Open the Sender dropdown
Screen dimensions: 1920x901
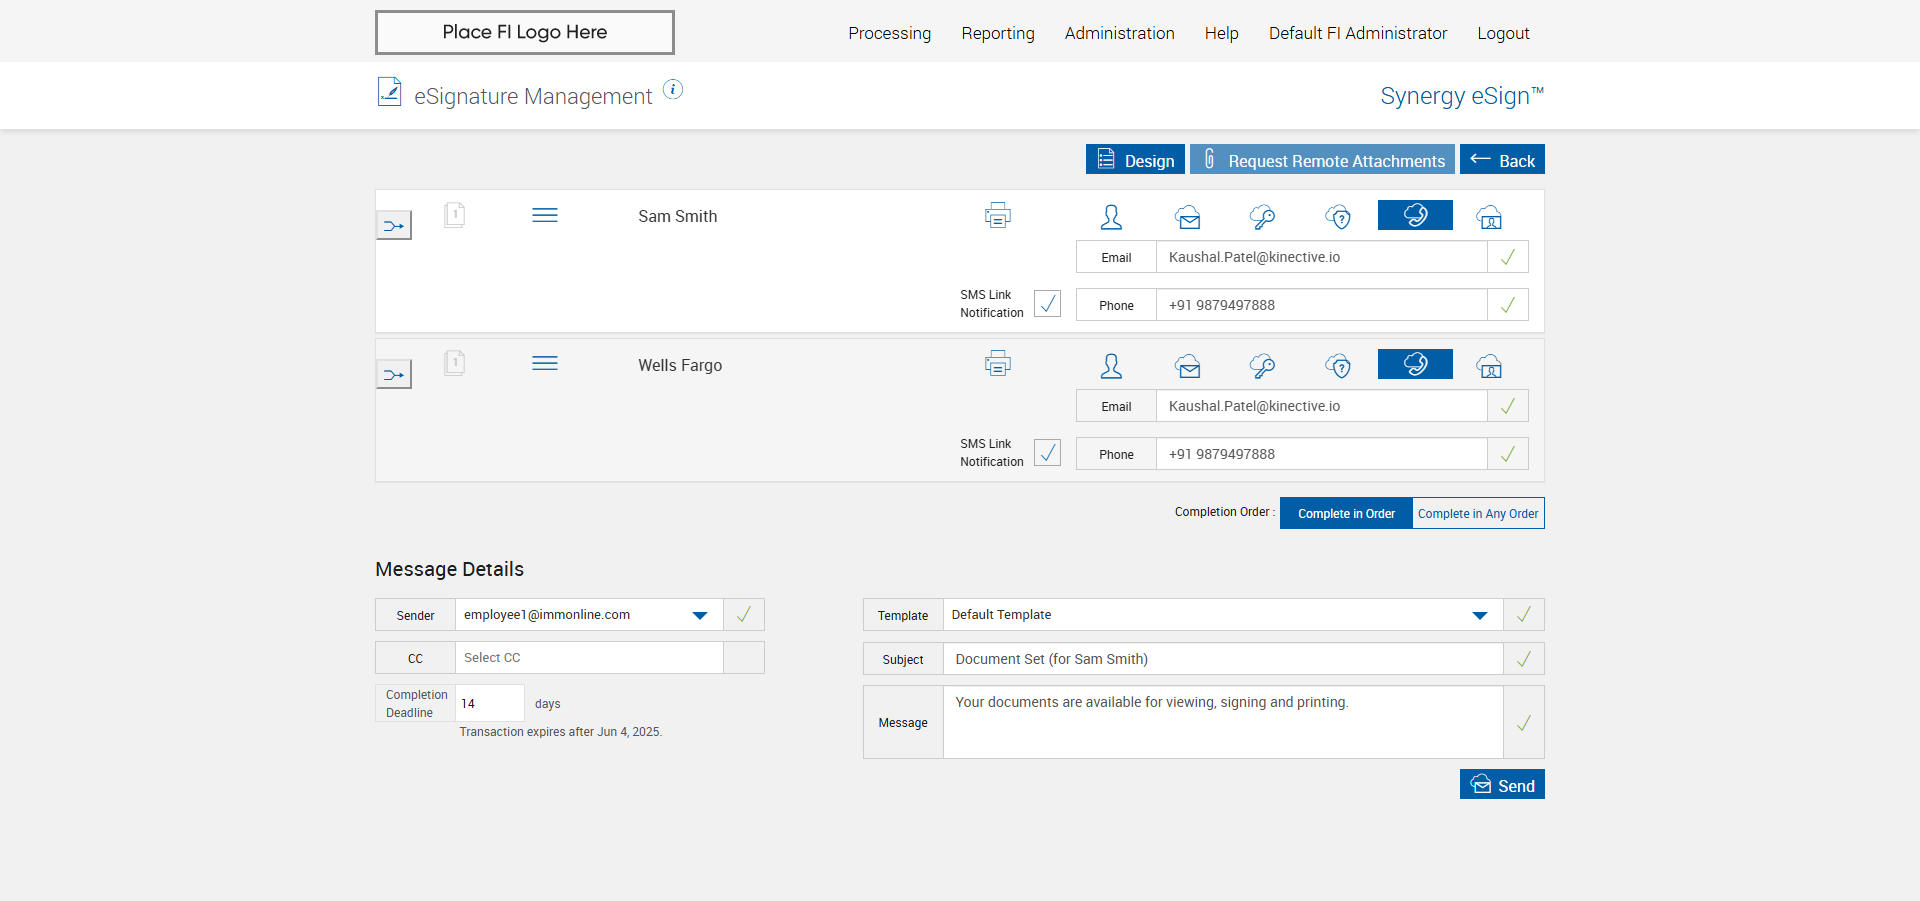[x=590, y=615]
